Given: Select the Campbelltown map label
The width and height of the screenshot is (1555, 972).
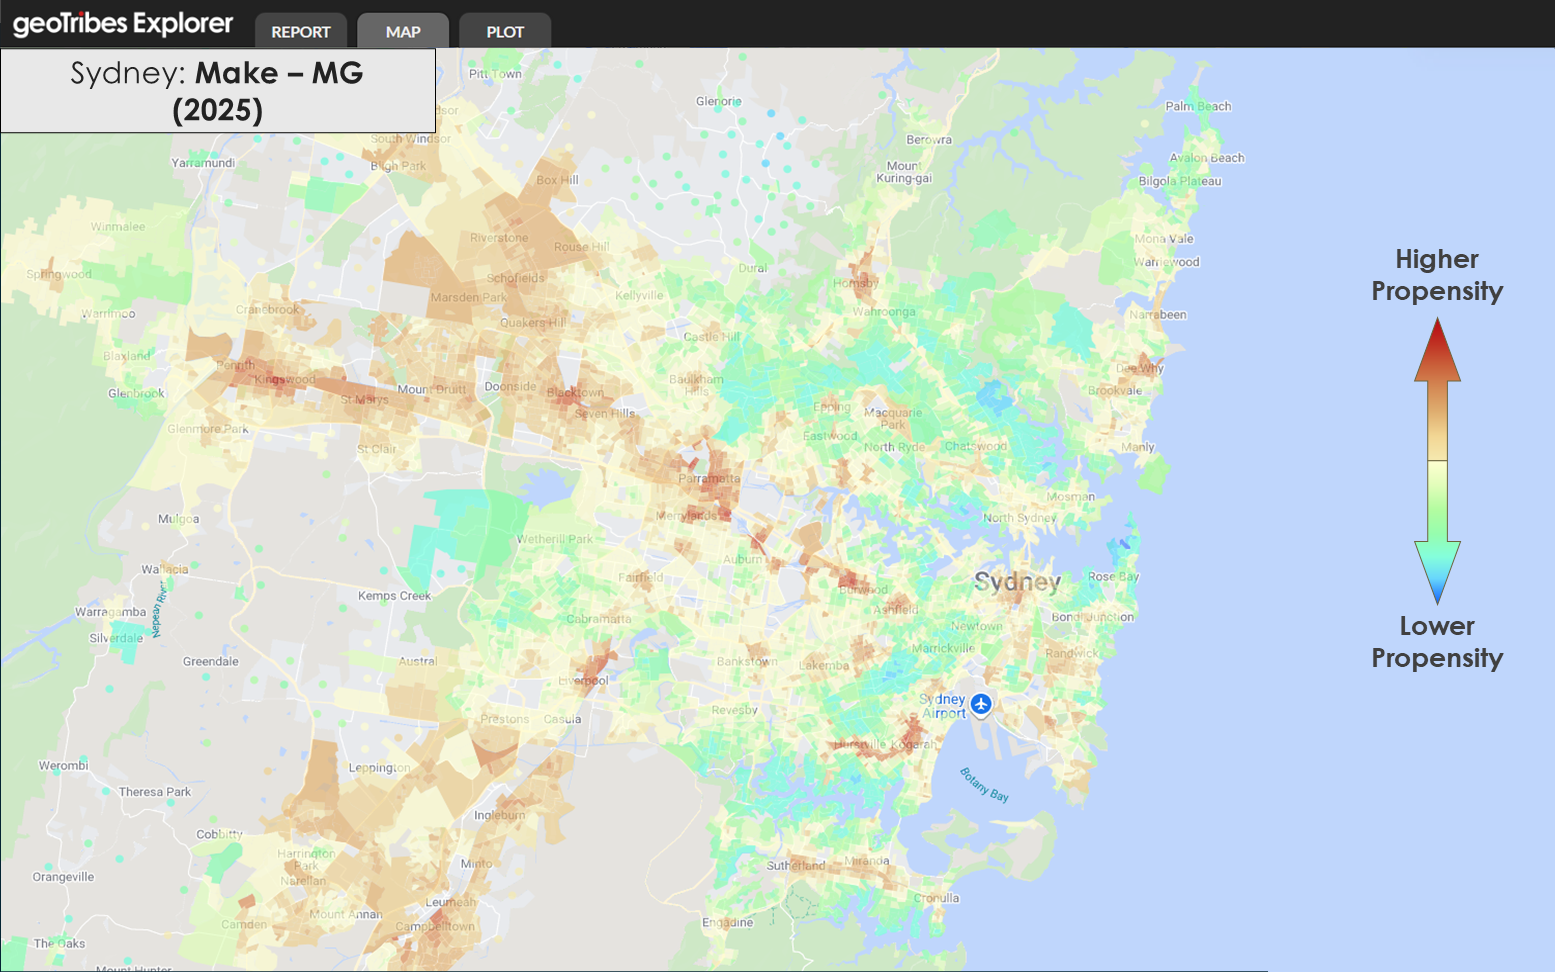Looking at the screenshot, I should [x=435, y=926].
